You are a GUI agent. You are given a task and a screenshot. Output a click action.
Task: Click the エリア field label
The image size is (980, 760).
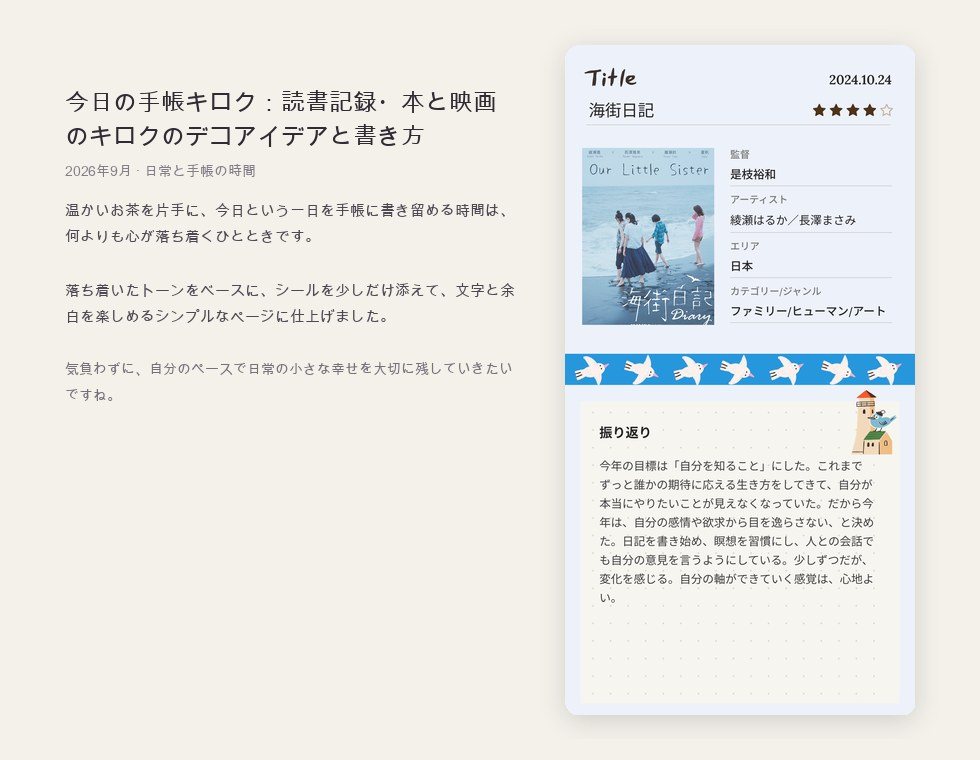tap(744, 246)
